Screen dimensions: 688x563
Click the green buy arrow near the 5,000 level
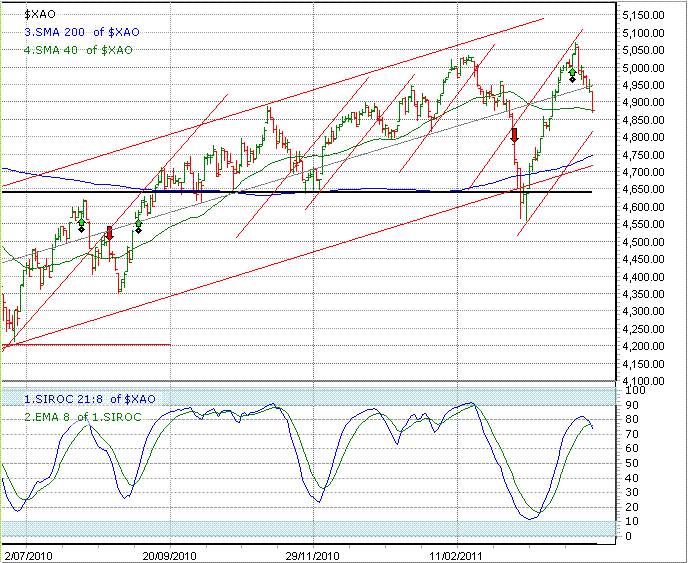572,72
